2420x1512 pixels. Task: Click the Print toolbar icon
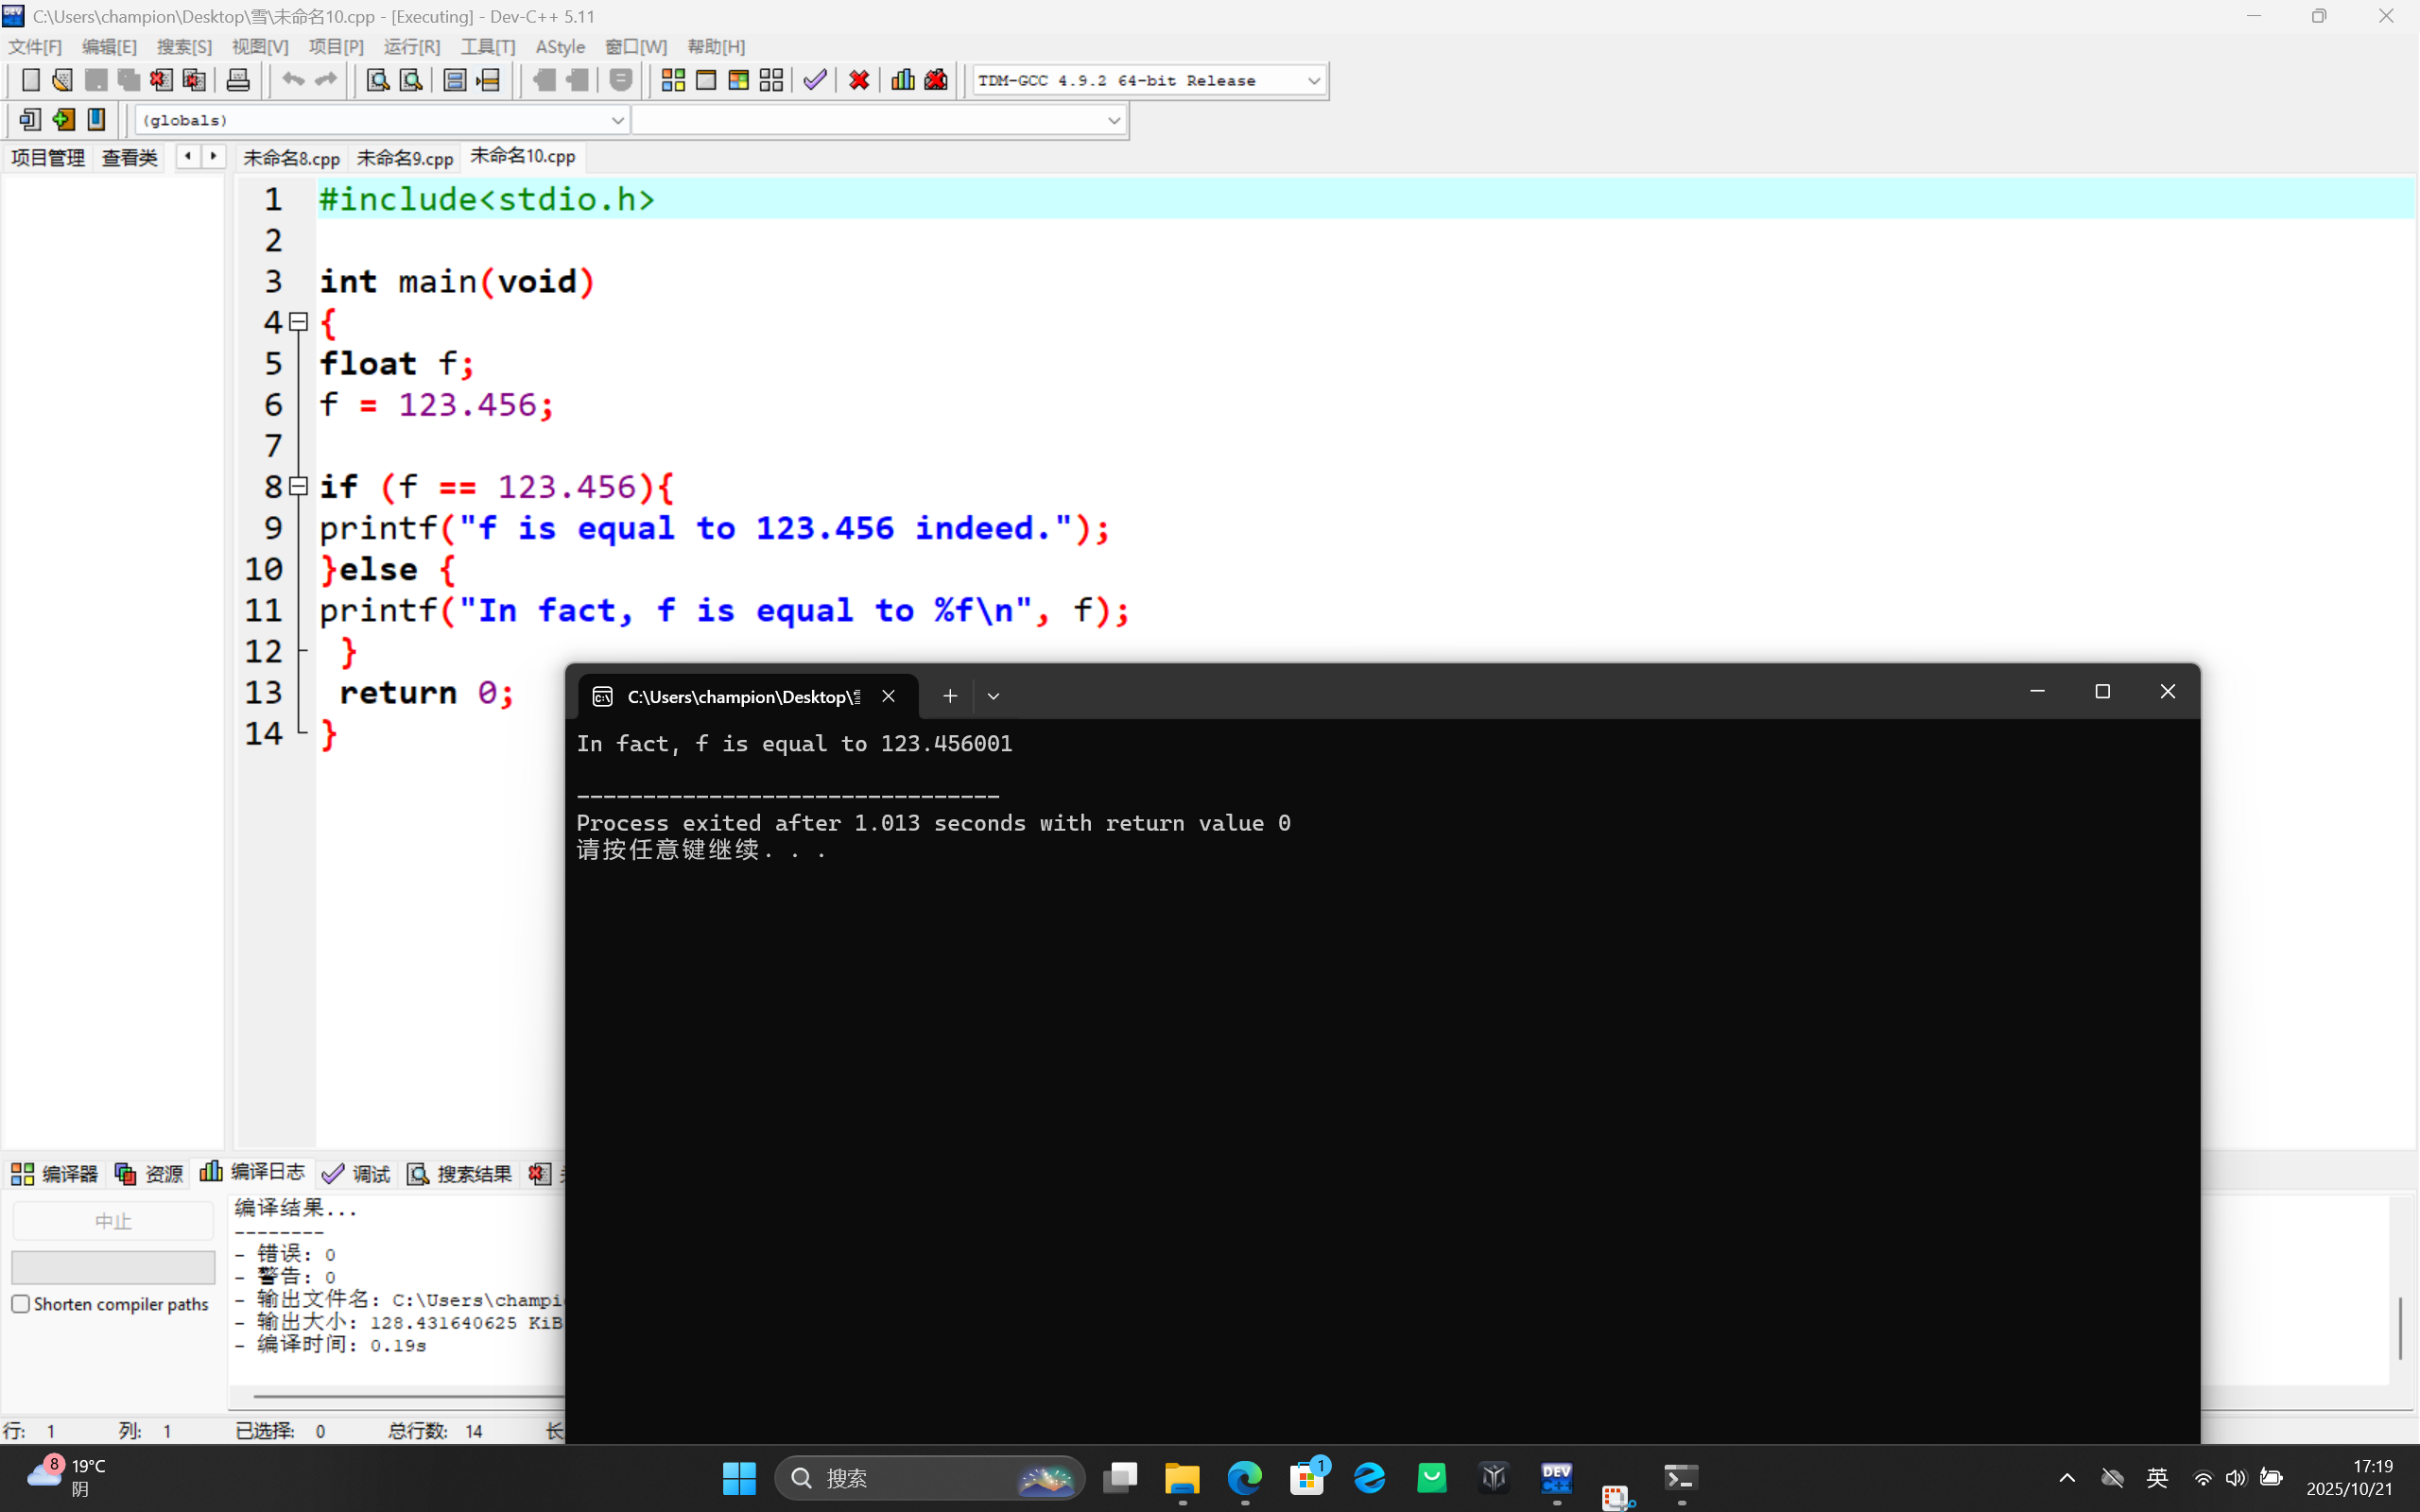tap(238, 80)
